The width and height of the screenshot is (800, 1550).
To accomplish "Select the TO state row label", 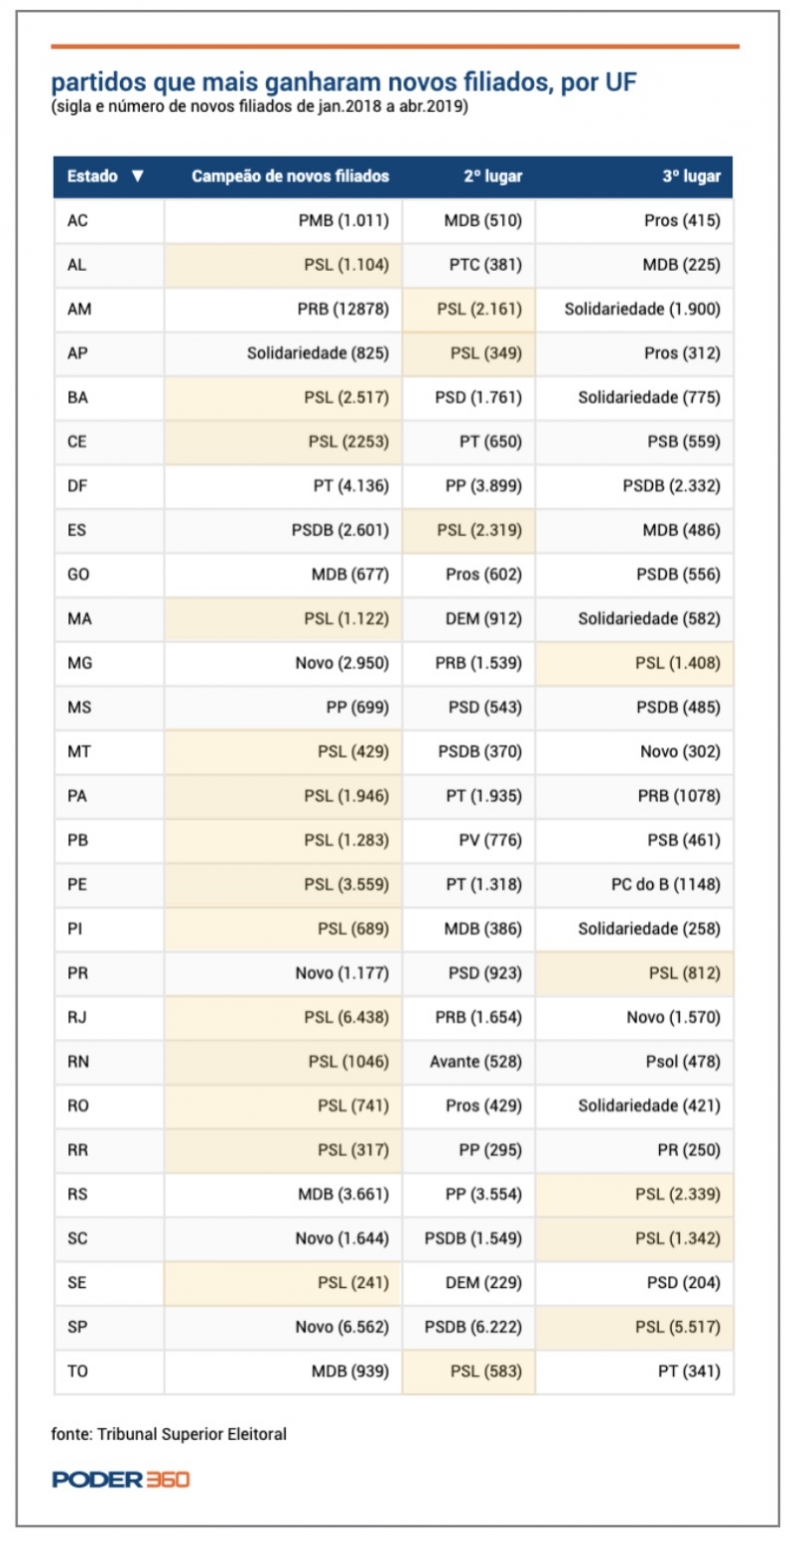I will [x=78, y=1371].
